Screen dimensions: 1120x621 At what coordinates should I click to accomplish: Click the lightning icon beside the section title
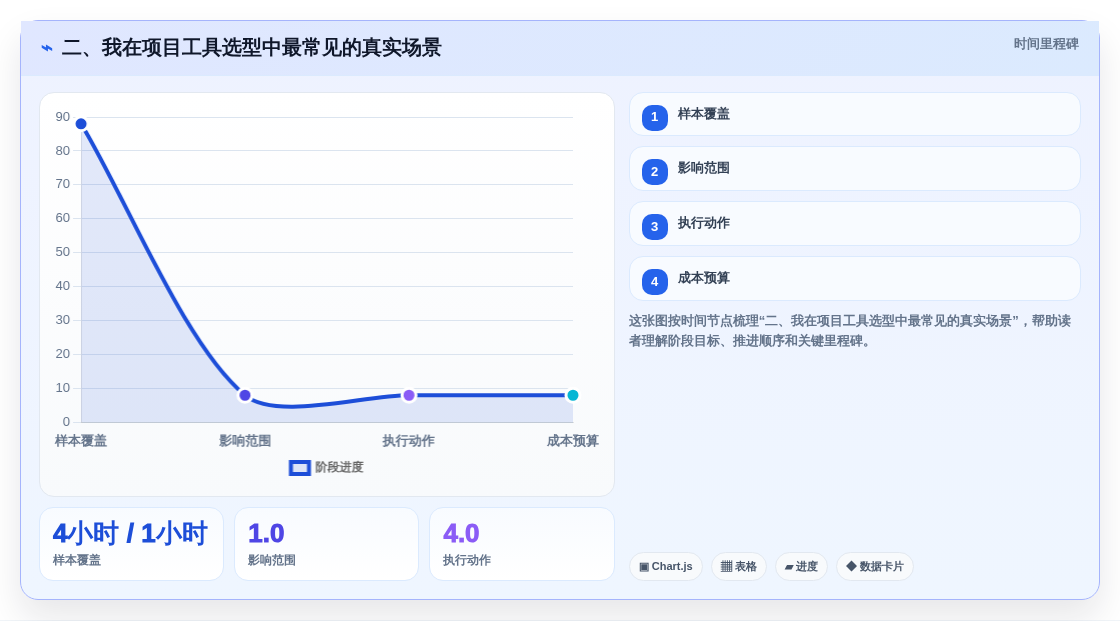47,49
